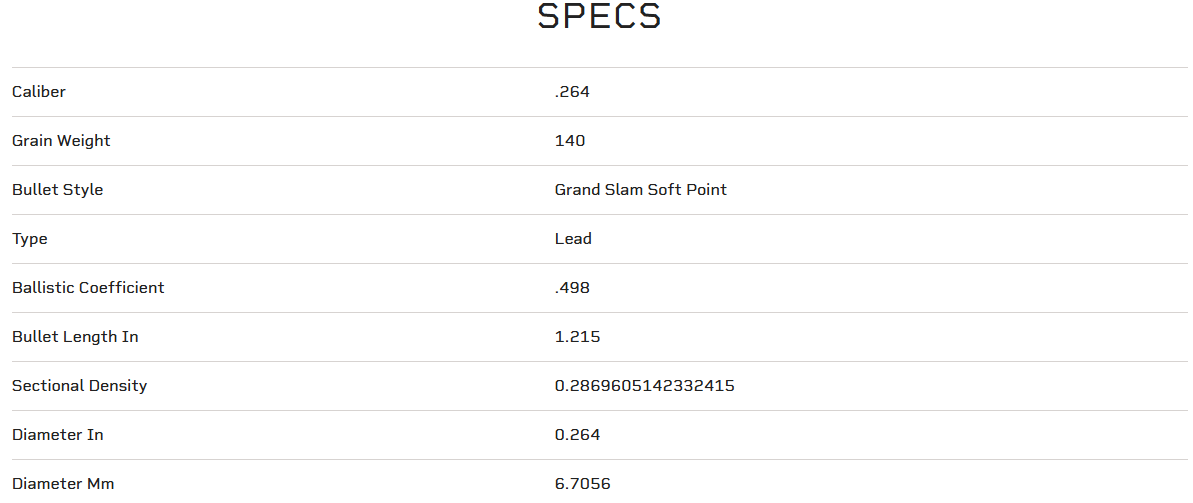The width and height of the screenshot is (1193, 503).
Task: Click the SPECS heading
Action: tap(599, 16)
